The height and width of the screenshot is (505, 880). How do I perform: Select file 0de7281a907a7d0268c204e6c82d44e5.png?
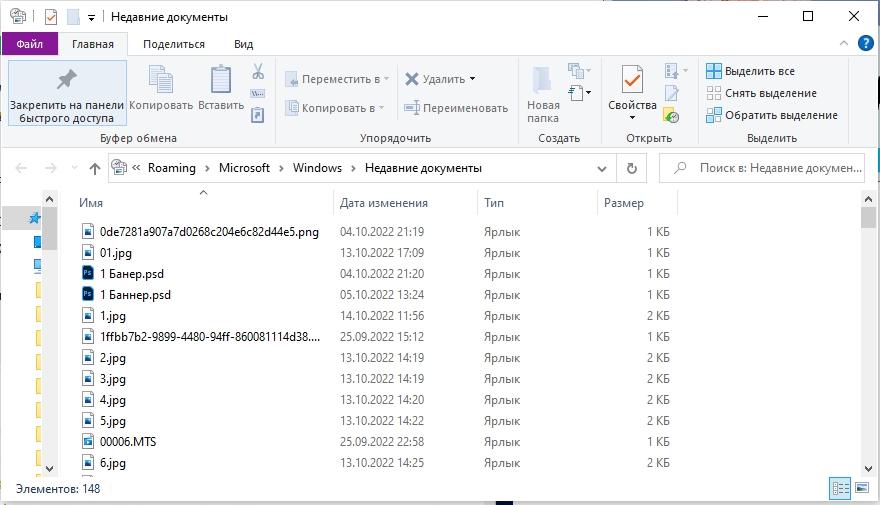tap(209, 232)
